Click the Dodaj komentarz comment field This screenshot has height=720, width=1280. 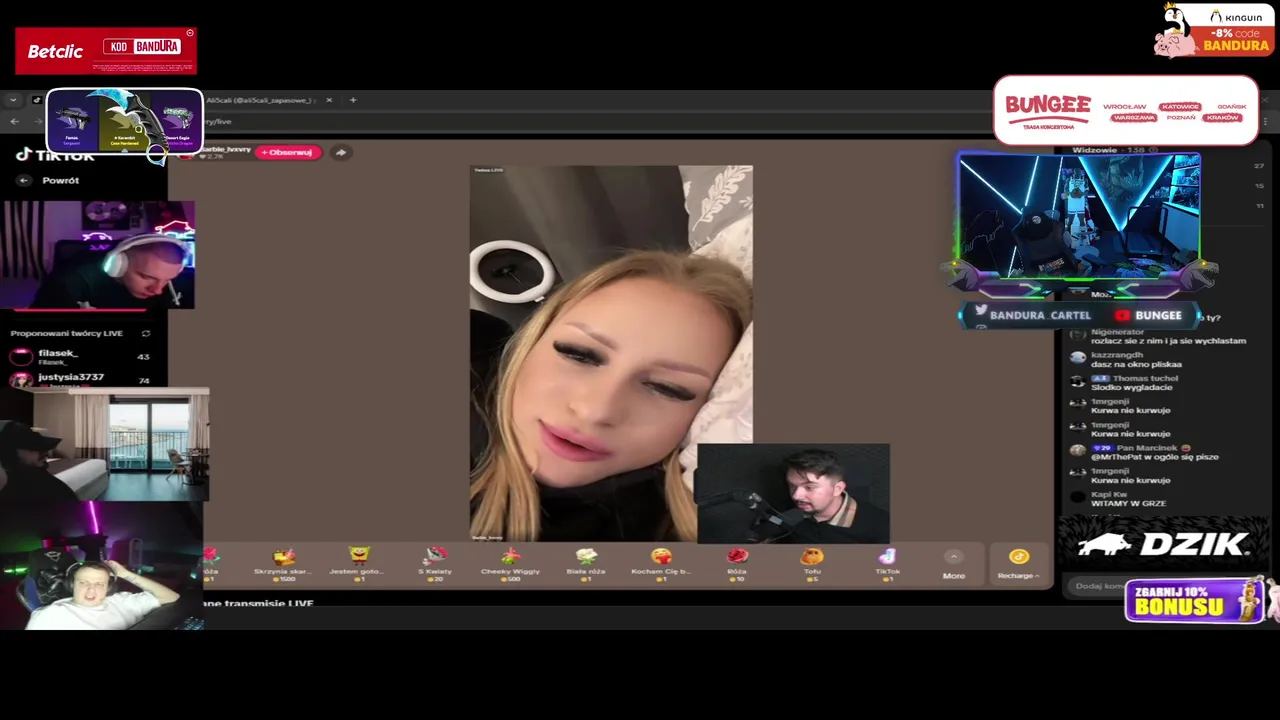point(1098,587)
